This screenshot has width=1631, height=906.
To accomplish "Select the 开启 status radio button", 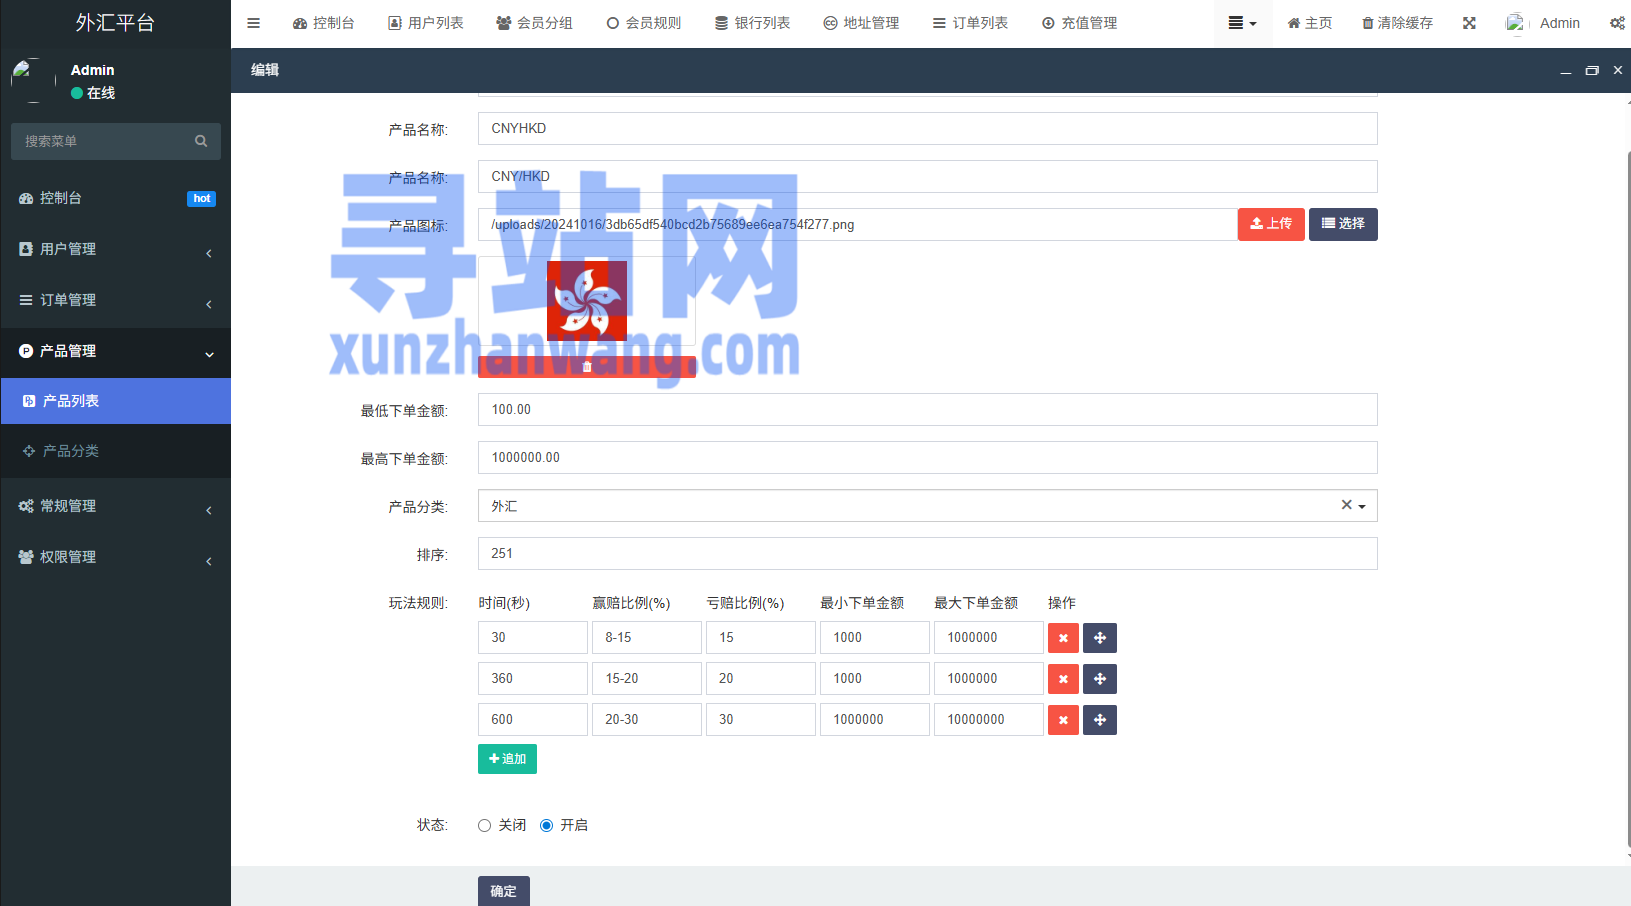I will coord(547,826).
